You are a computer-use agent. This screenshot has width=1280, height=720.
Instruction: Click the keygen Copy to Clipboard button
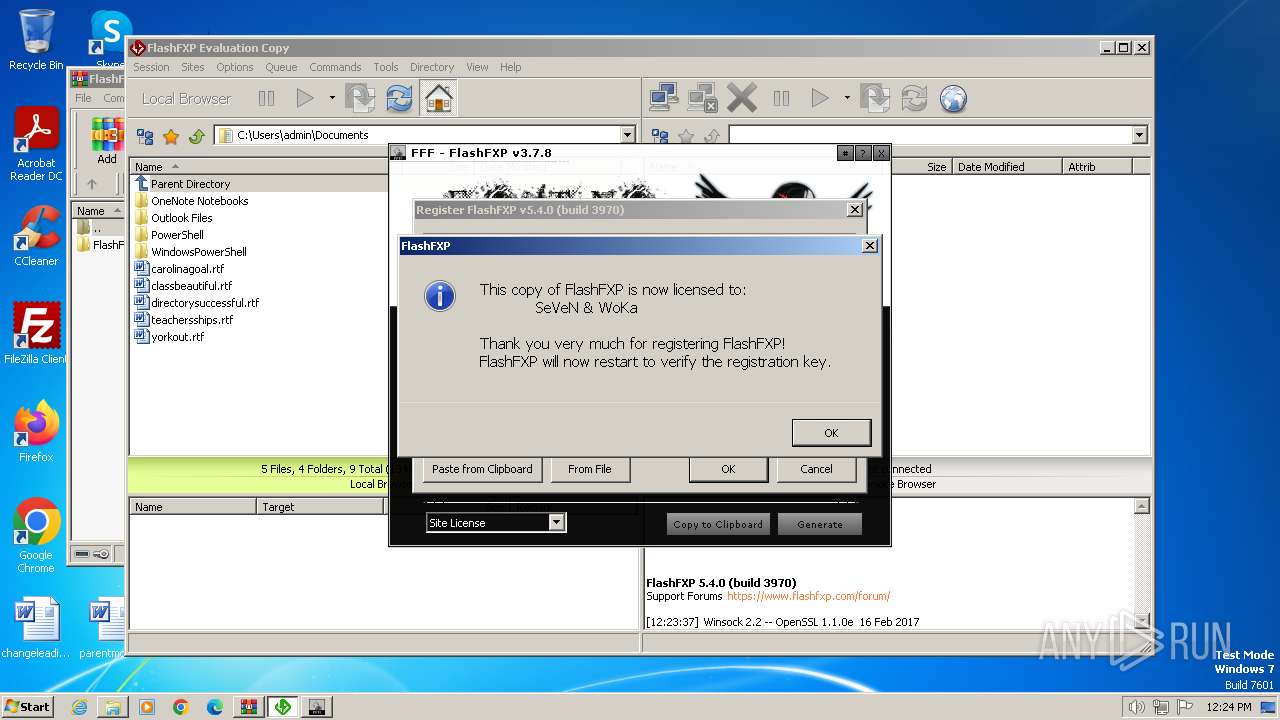(718, 524)
